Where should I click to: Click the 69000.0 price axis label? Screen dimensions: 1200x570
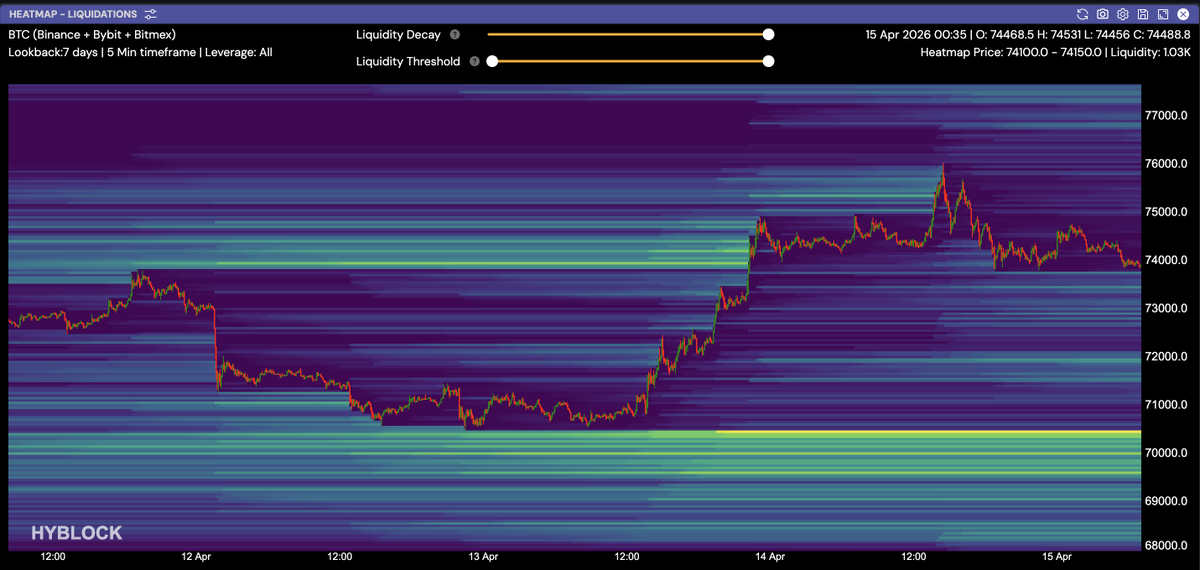(x=1165, y=500)
